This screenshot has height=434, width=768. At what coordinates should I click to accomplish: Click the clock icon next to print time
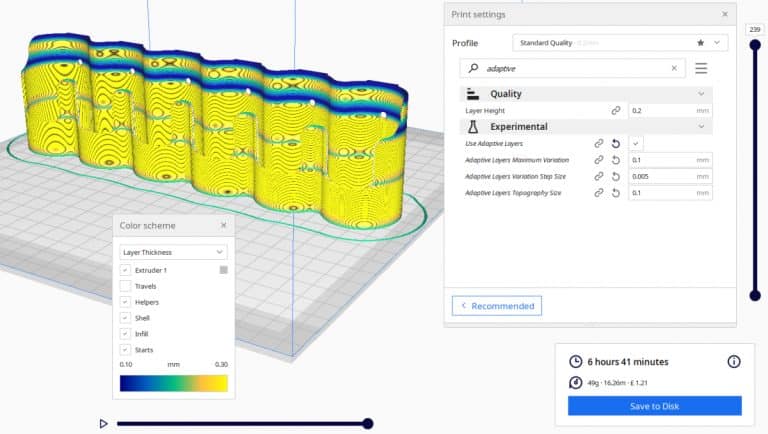click(576, 362)
